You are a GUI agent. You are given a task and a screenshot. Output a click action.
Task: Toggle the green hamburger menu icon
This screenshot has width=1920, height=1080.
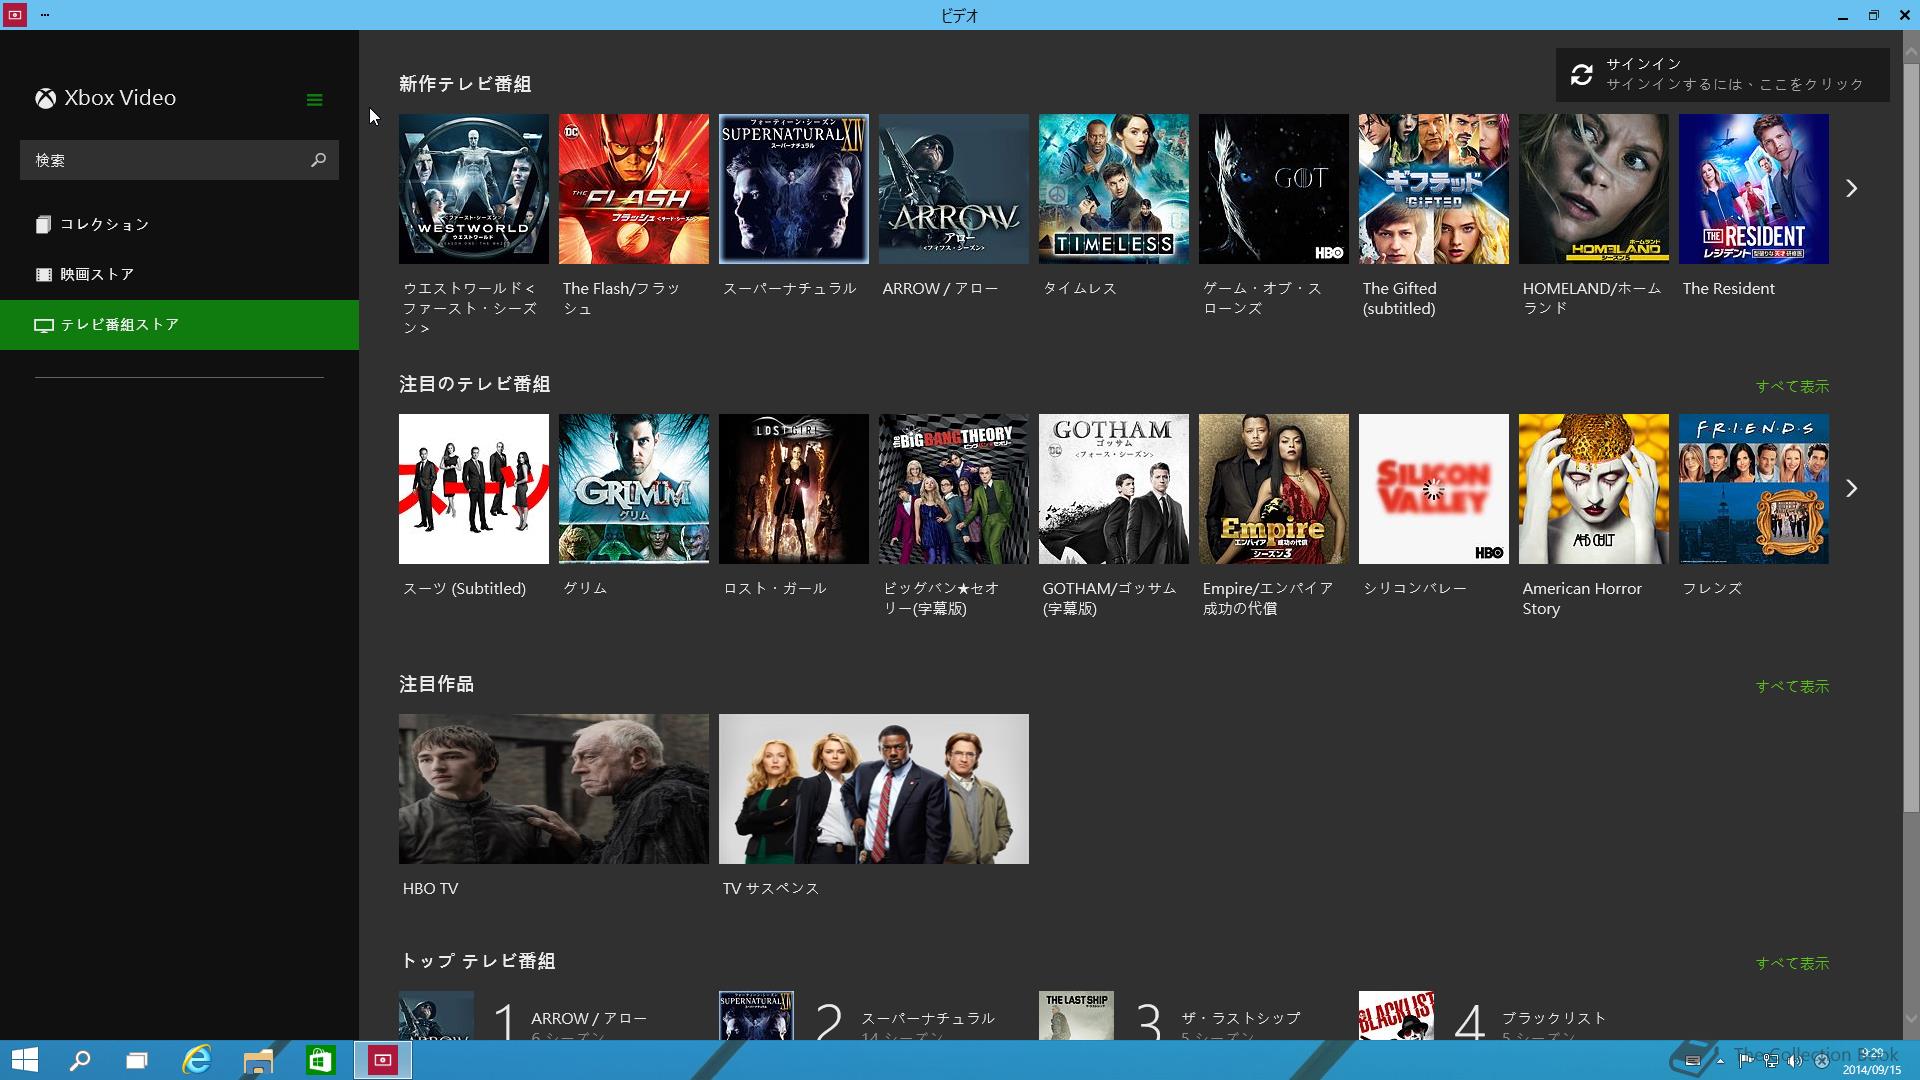[x=314, y=99]
